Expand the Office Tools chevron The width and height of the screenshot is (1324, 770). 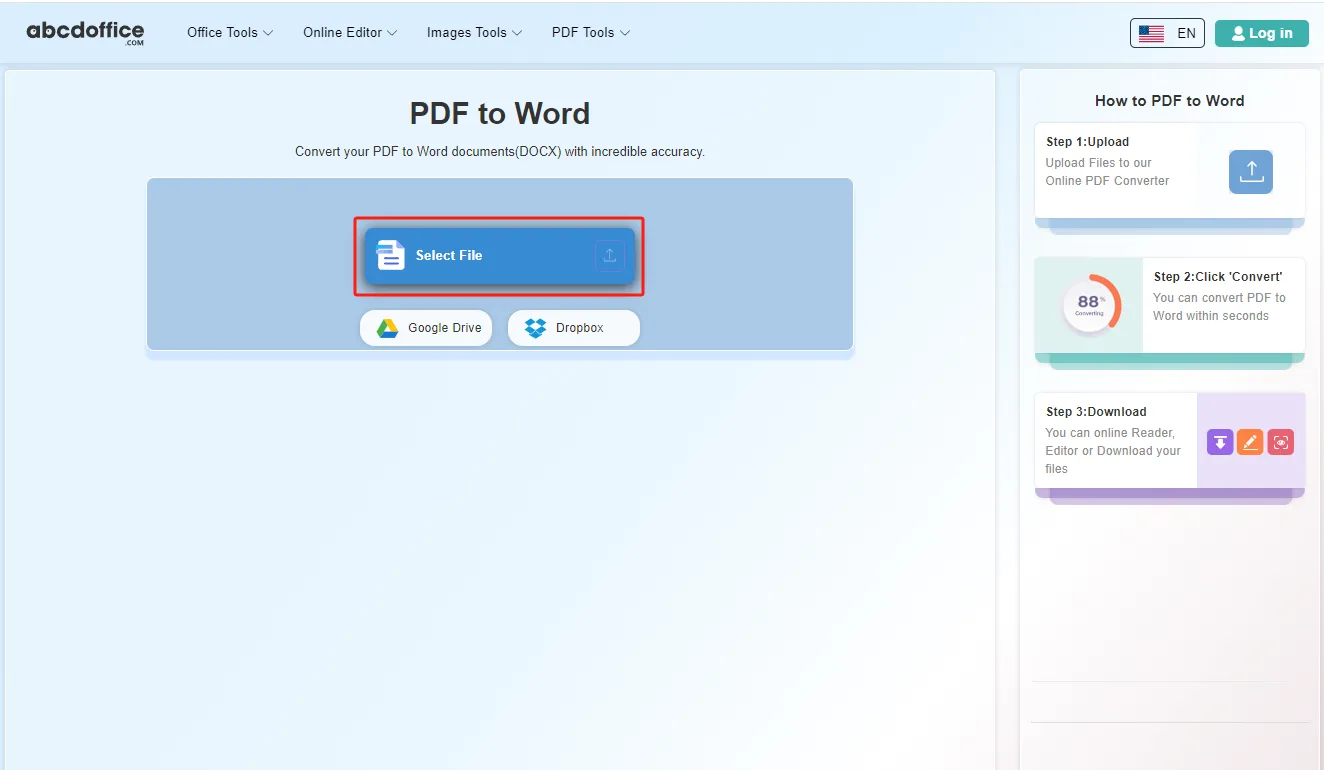point(267,33)
